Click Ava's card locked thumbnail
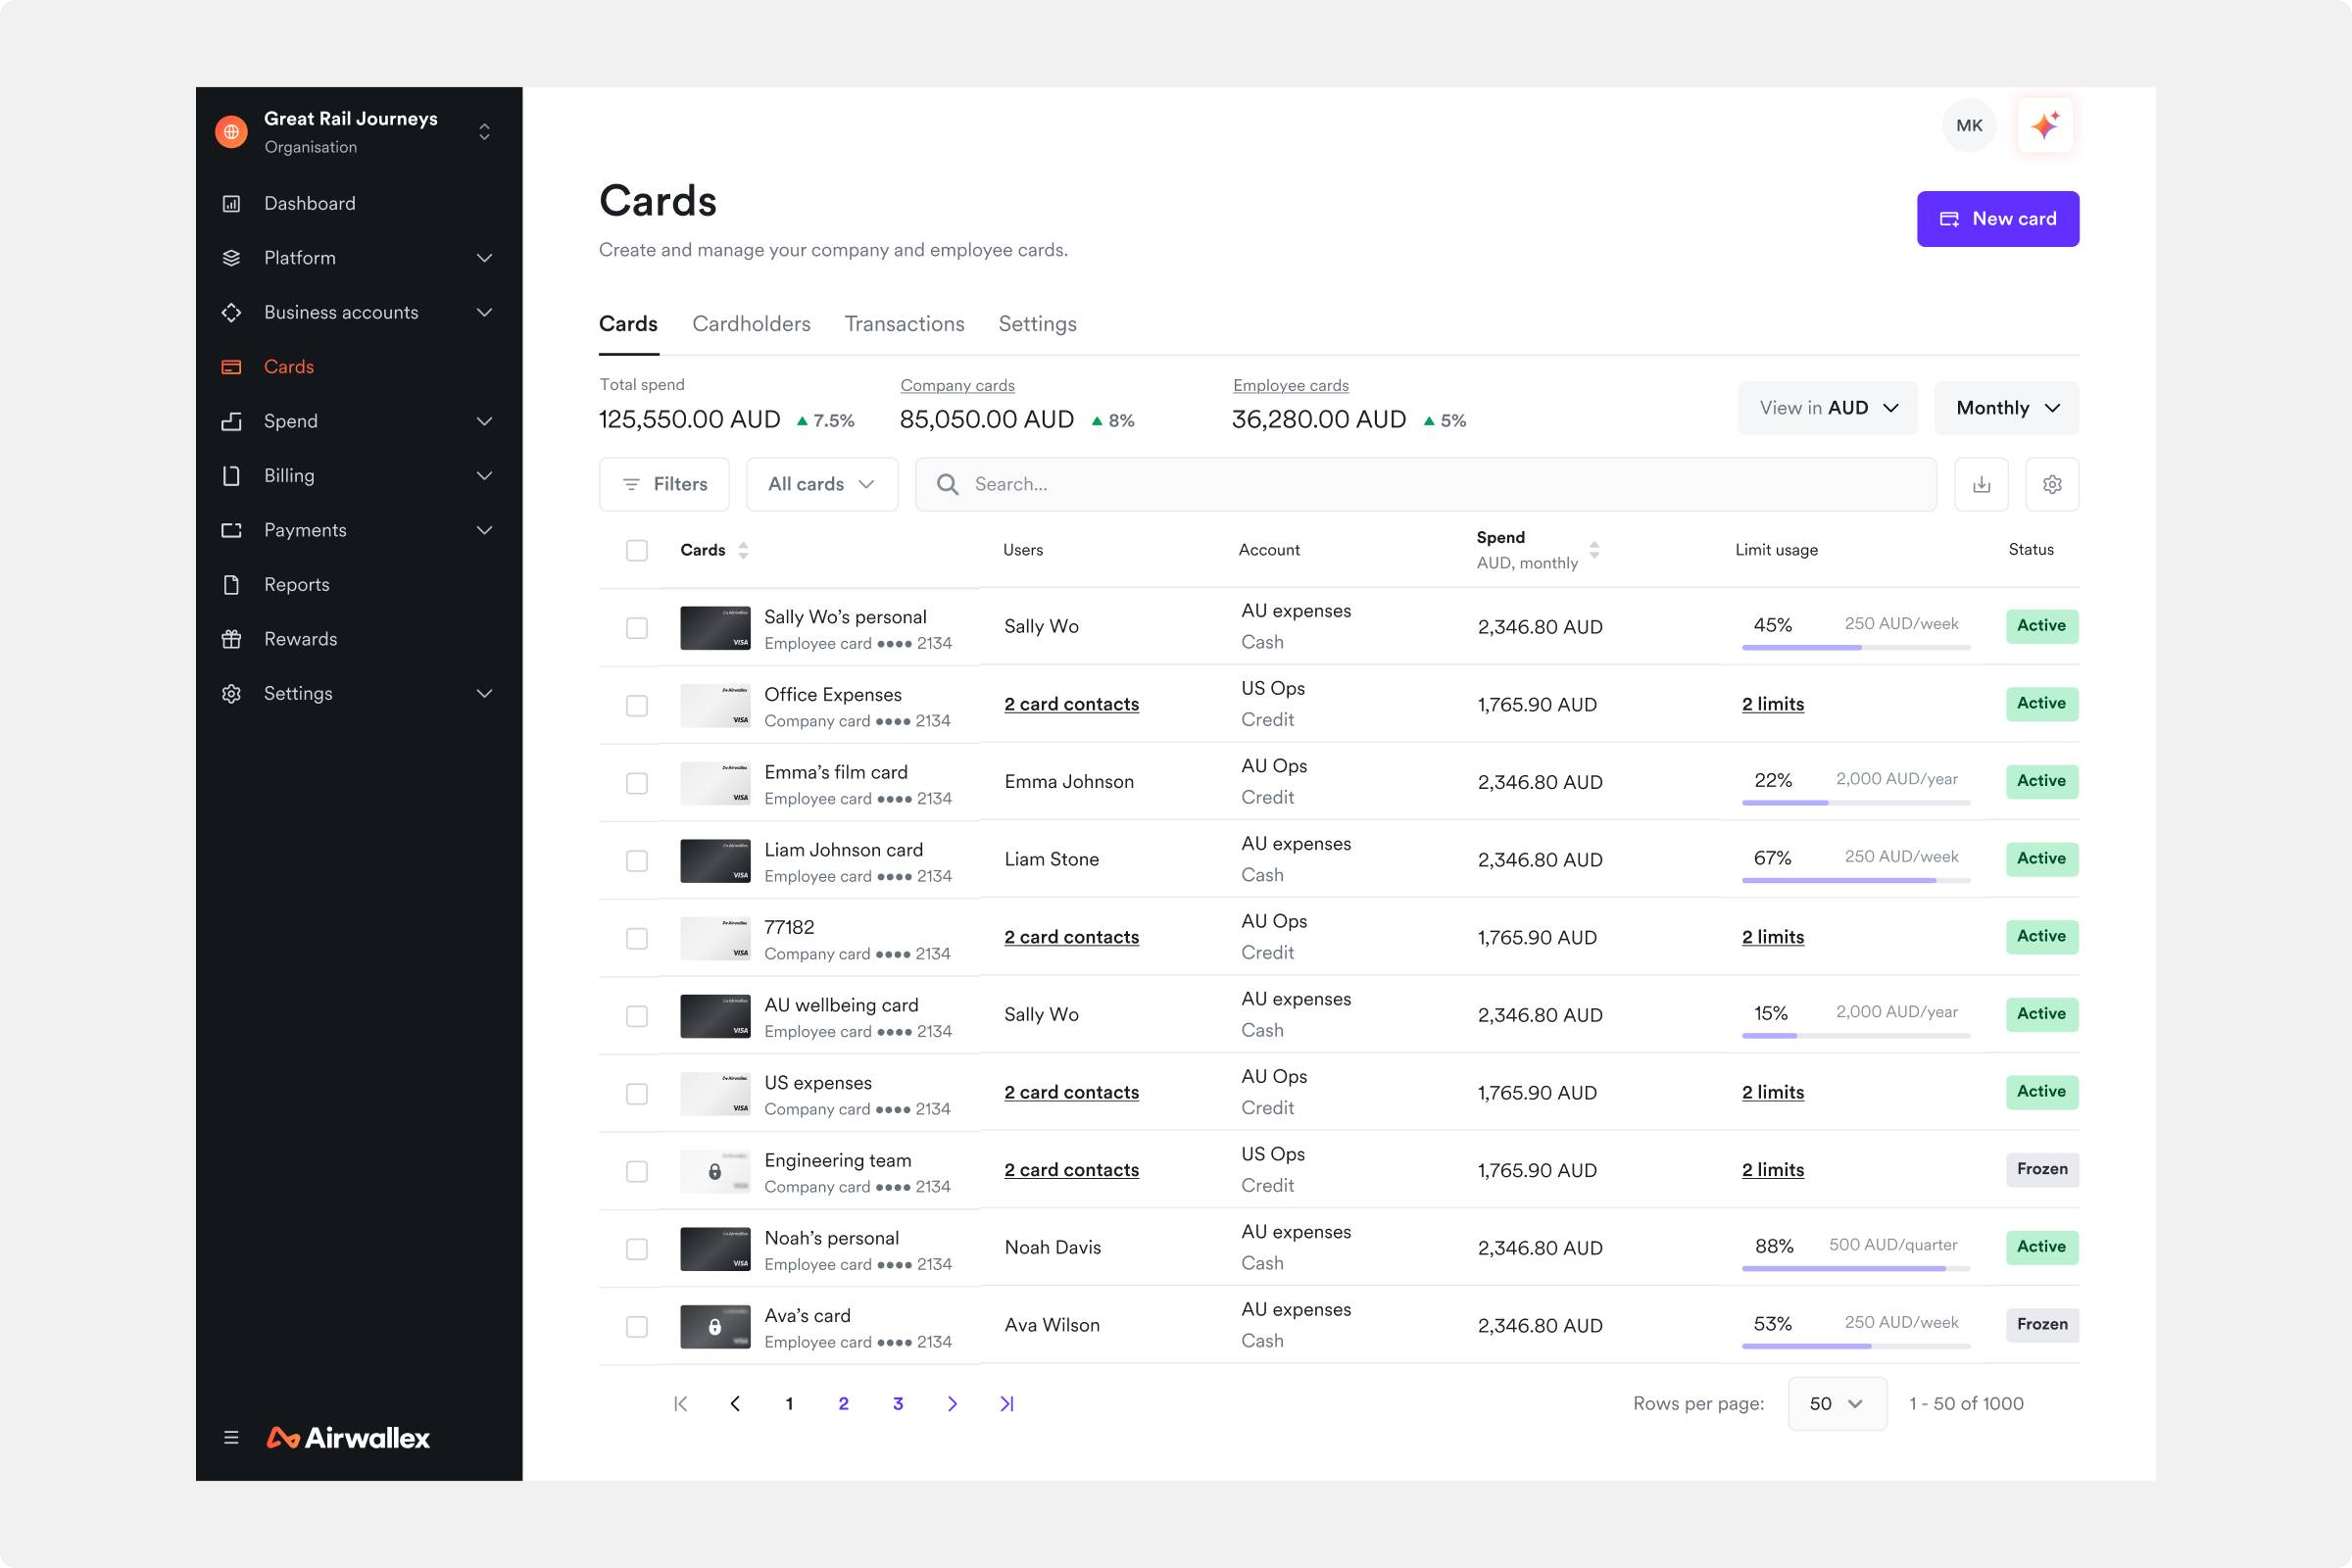 tap(715, 1327)
